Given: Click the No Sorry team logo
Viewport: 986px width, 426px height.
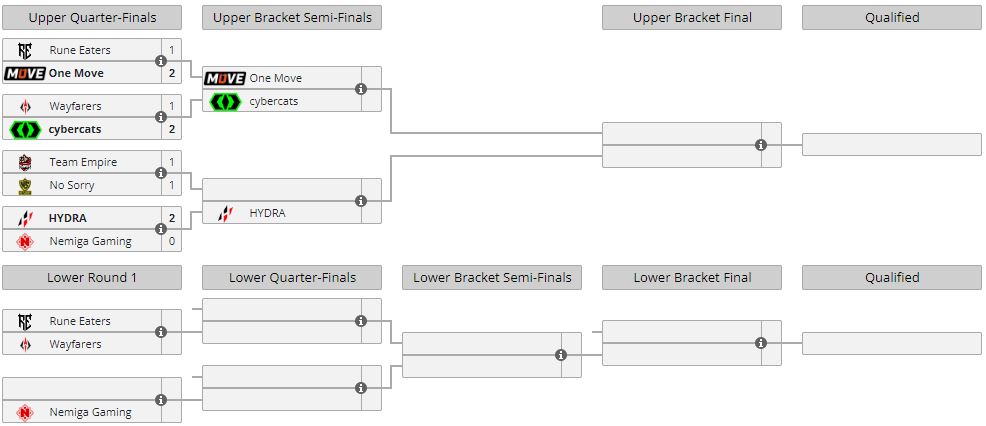Looking at the screenshot, I should click(26, 185).
